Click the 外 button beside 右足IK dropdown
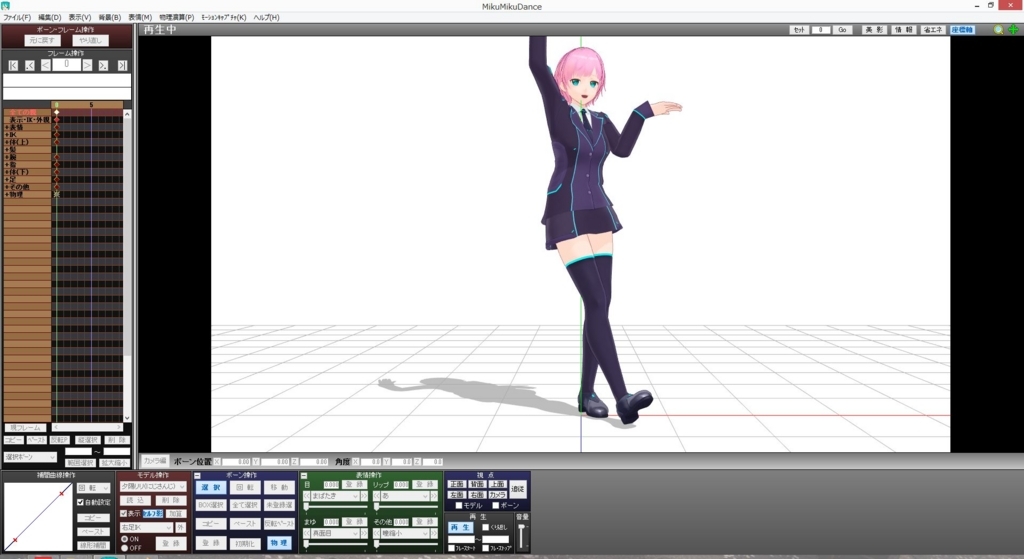This screenshot has height=559, width=1024. (x=180, y=528)
